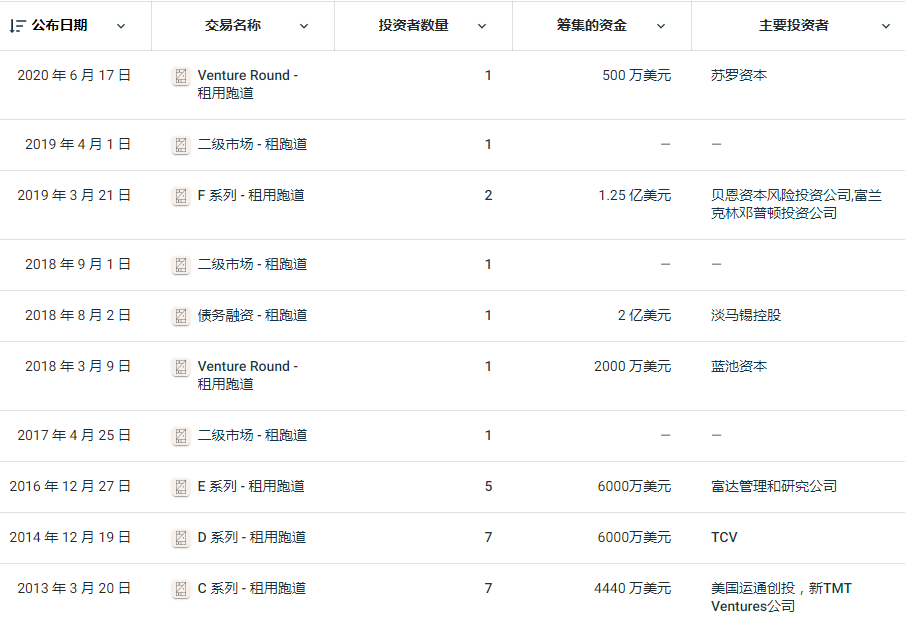Select the 富达管理和研究公司 link
The width and height of the screenshot is (905, 629).
coord(774,486)
